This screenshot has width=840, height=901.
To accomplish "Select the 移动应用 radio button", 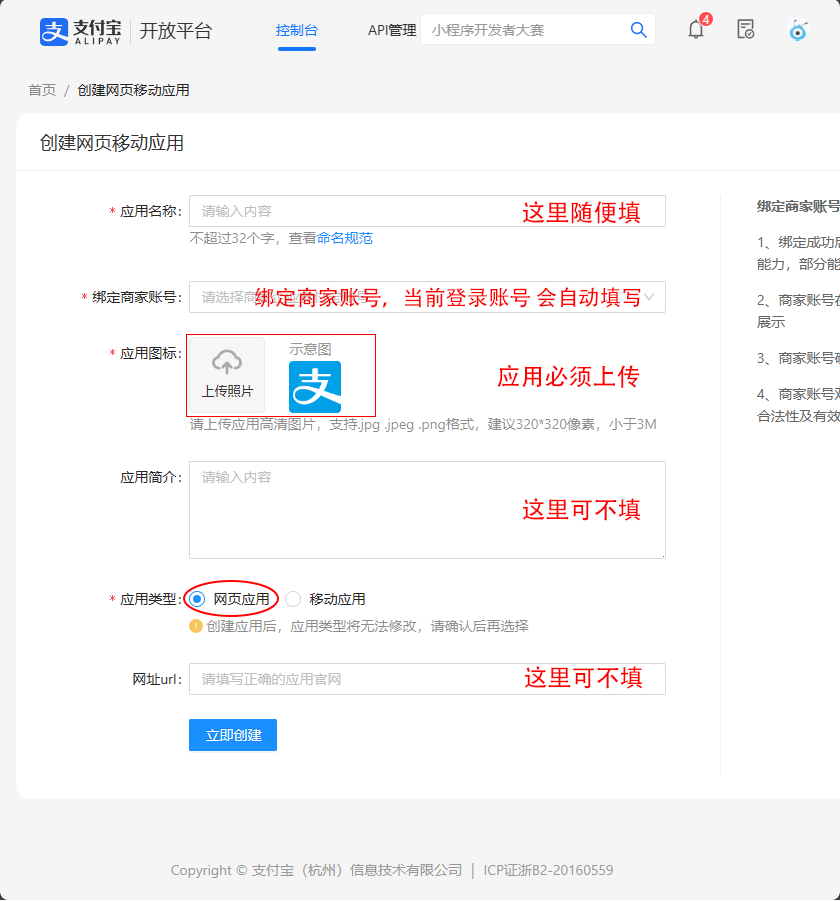I will (x=291, y=598).
